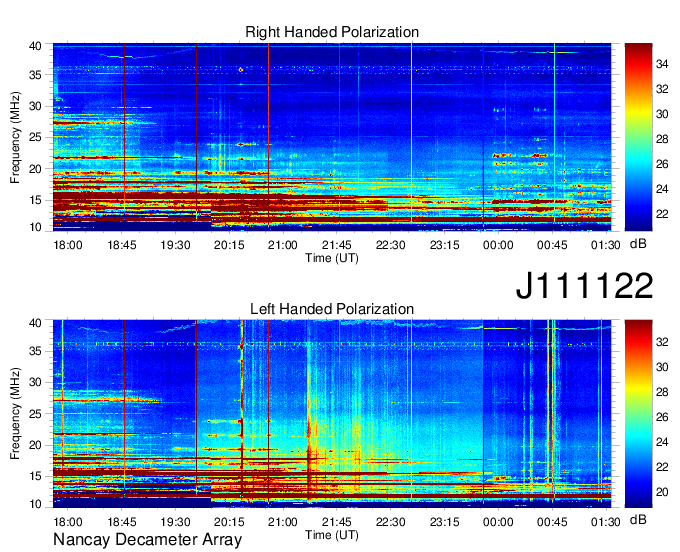
Task: Click the 00:45 time tick of Right Handed plot
Action: 552,245
